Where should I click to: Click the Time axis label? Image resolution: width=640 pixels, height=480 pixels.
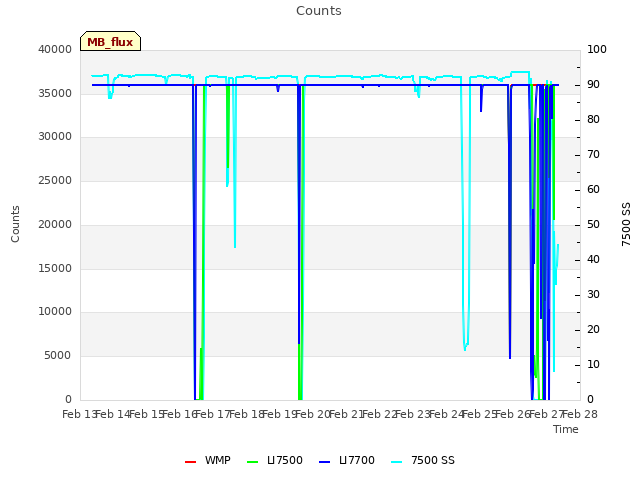tap(566, 429)
